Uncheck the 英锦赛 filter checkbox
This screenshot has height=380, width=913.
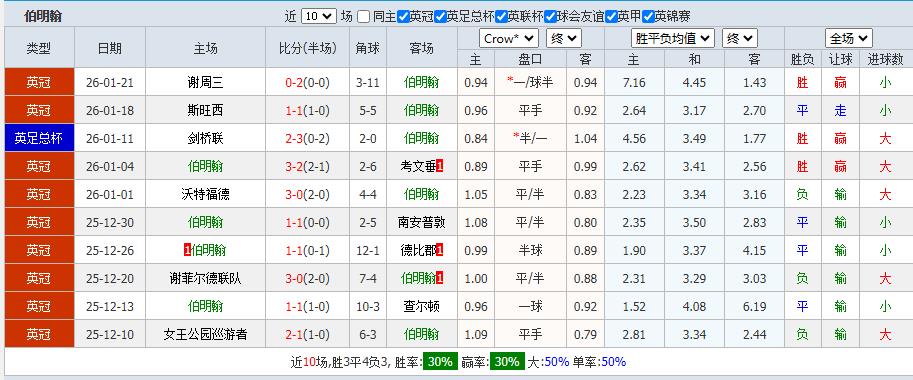649,17
